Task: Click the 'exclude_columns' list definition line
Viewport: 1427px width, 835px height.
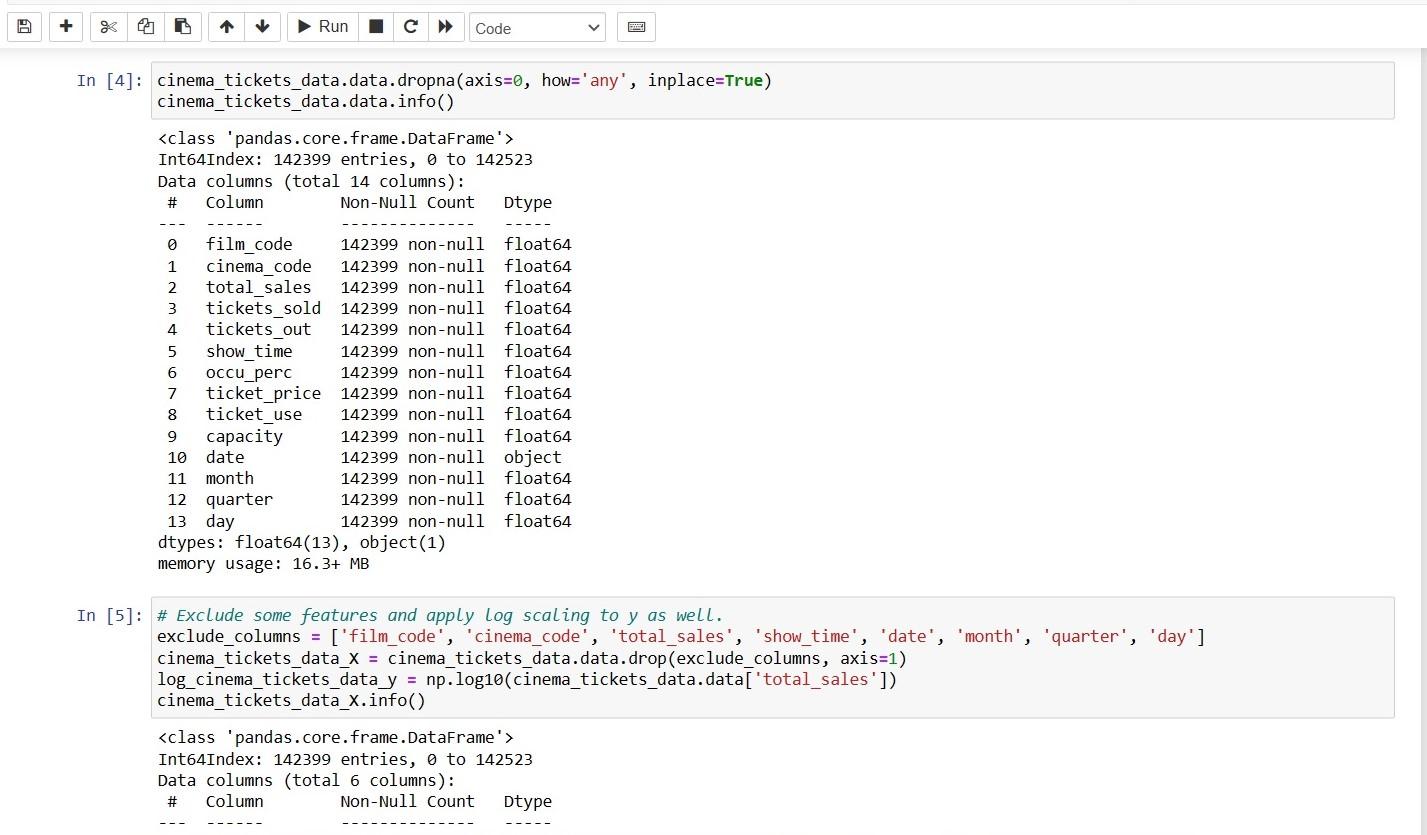Action: pos(681,636)
